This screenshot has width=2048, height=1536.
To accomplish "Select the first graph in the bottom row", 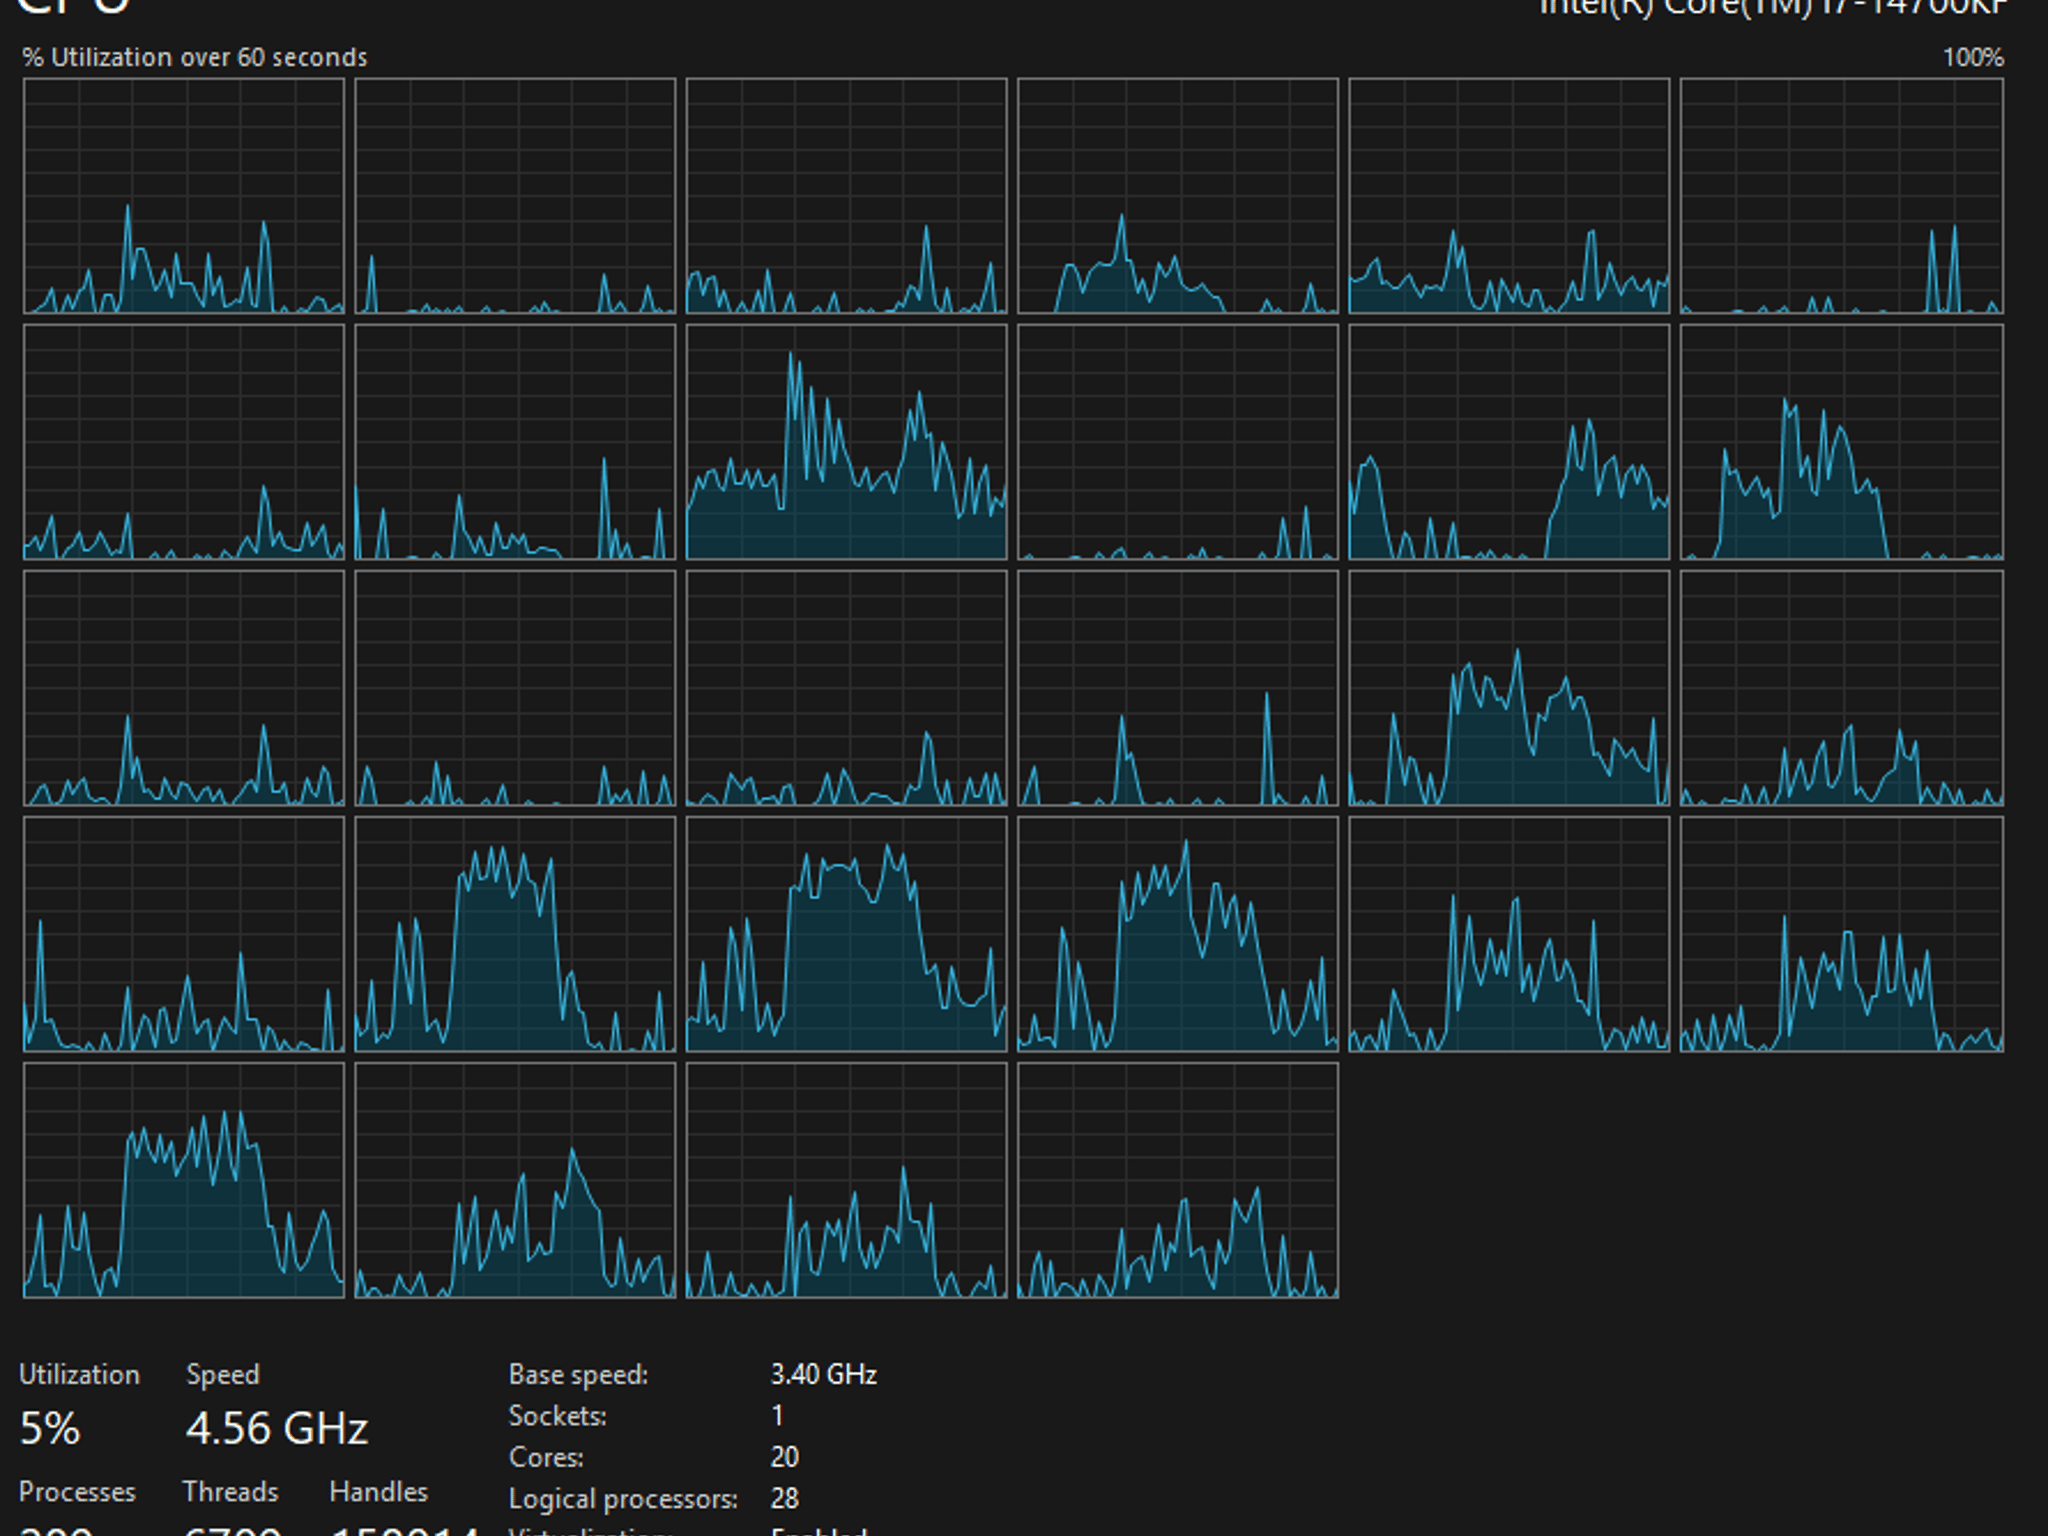I will tap(184, 1180).
